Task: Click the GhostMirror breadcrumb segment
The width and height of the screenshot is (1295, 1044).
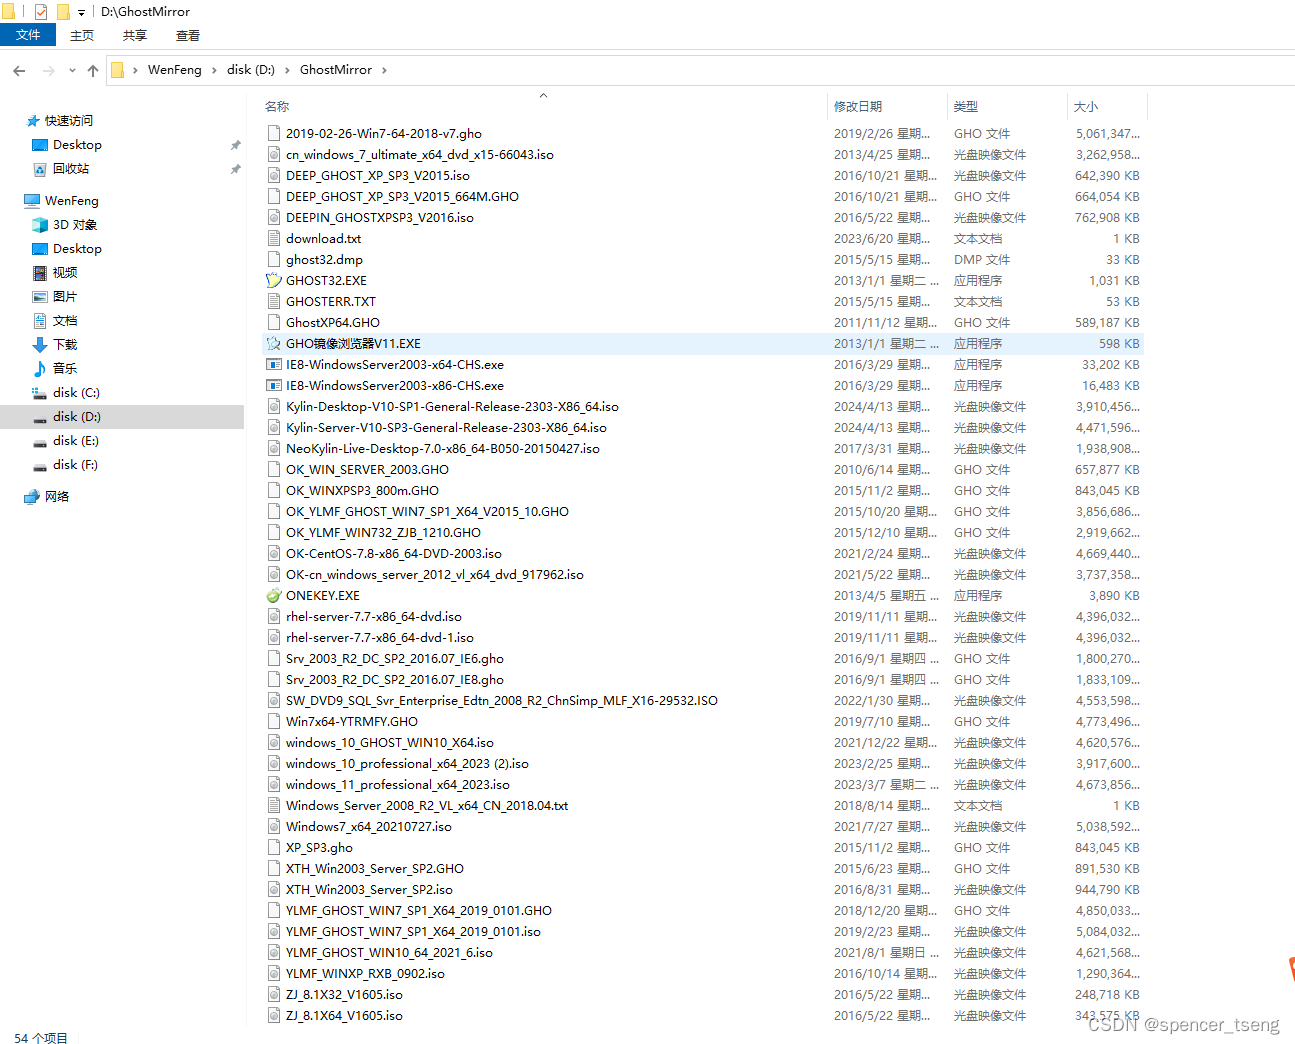Action: (x=336, y=70)
